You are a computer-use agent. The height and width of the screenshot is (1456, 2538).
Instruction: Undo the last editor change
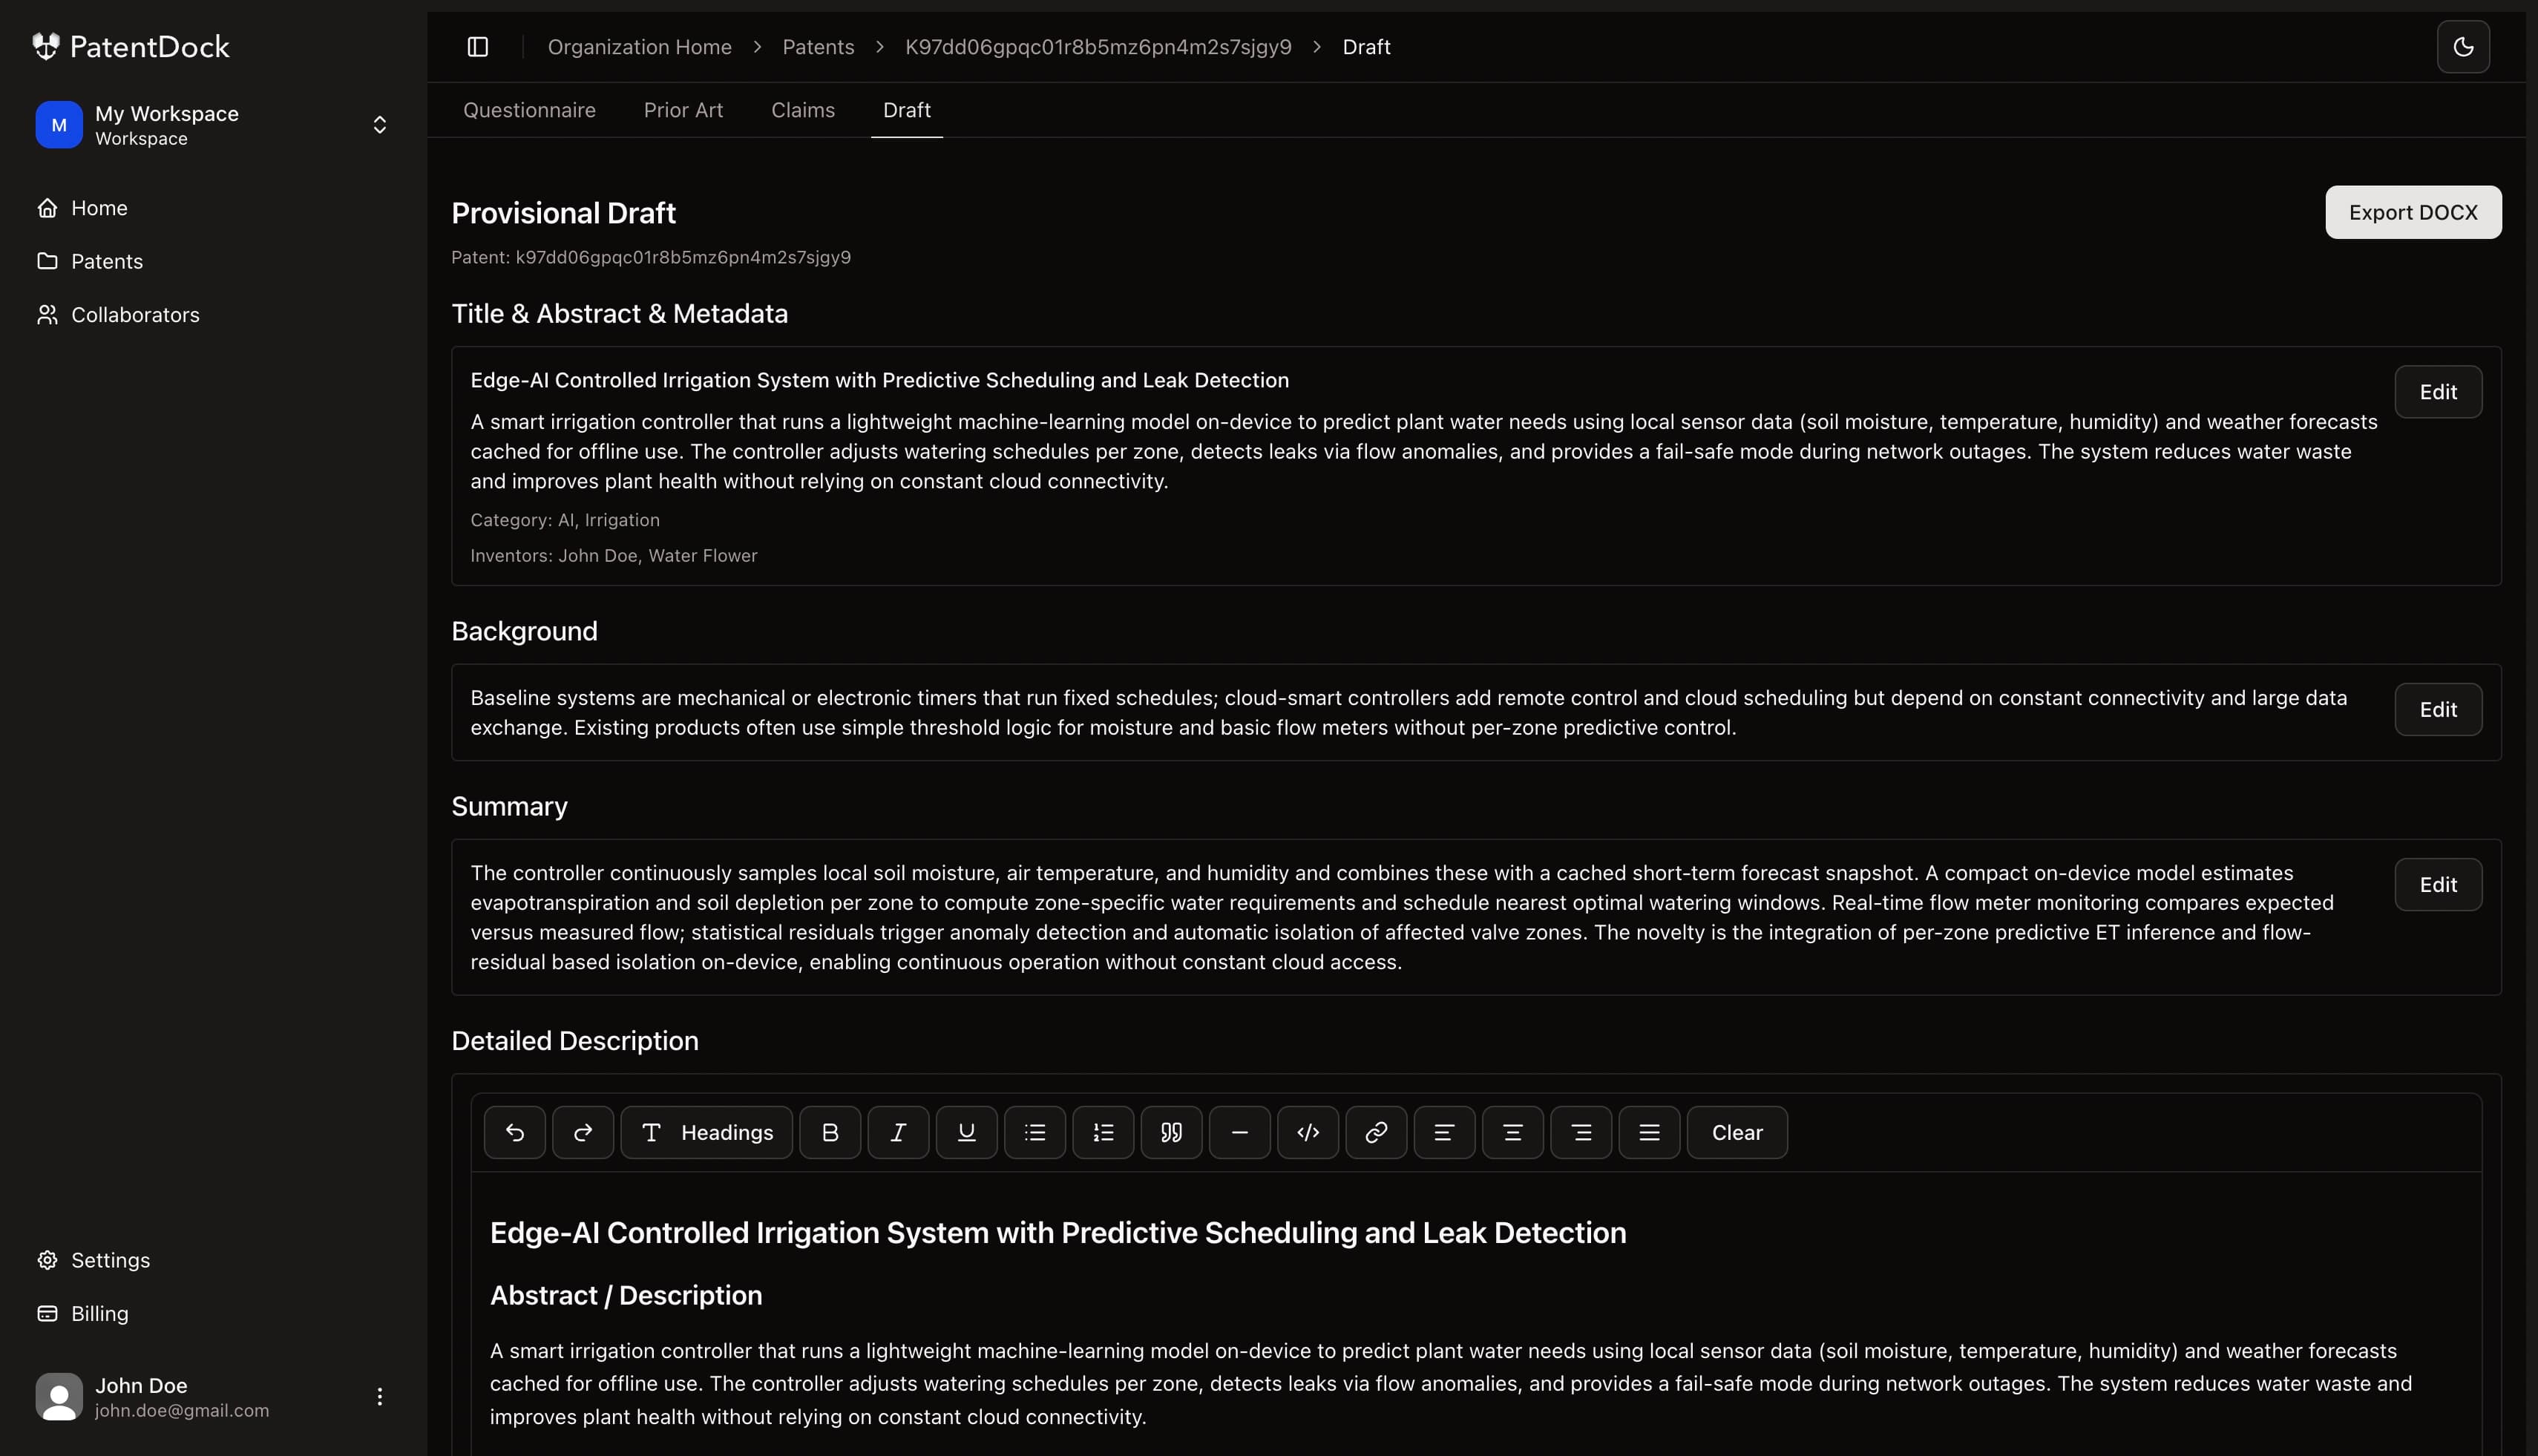pyautogui.click(x=514, y=1132)
